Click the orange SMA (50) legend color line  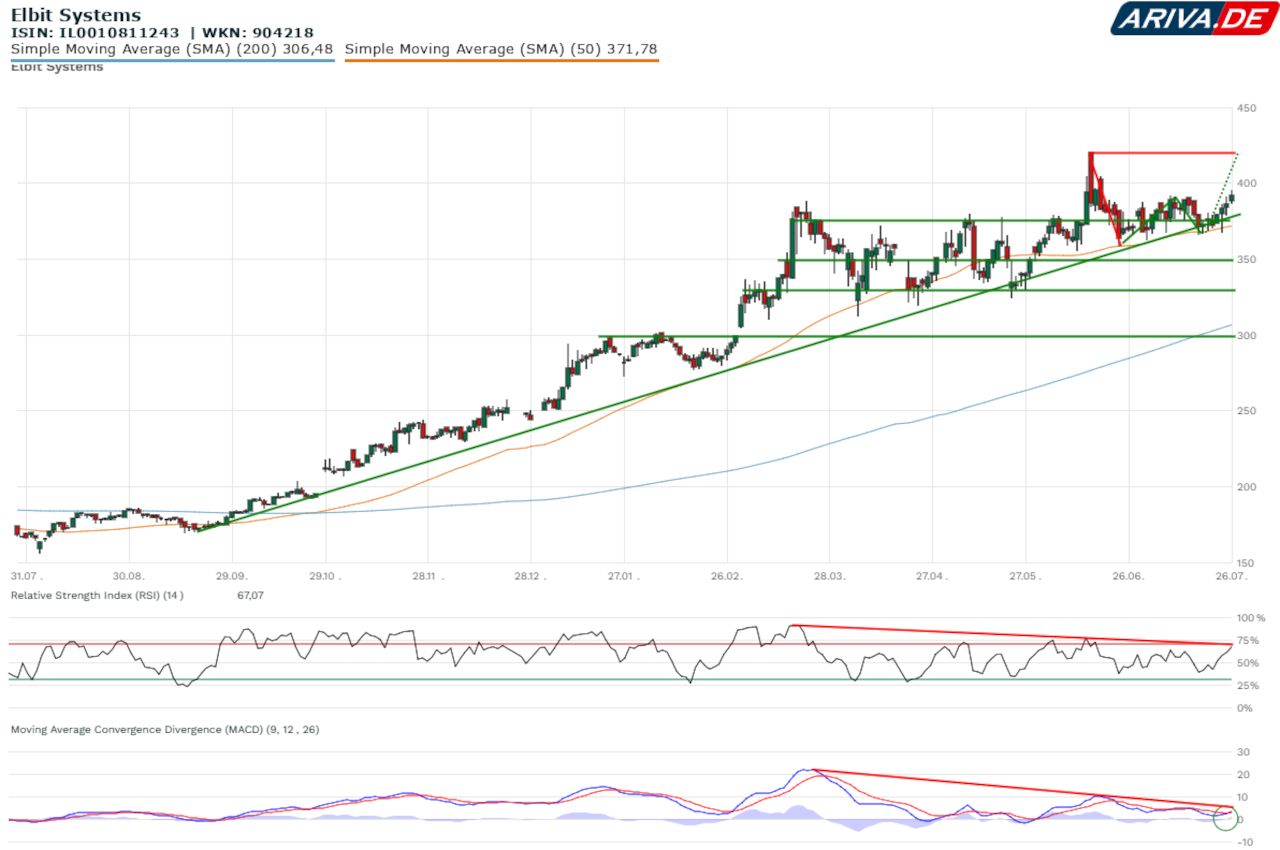tap(502, 60)
